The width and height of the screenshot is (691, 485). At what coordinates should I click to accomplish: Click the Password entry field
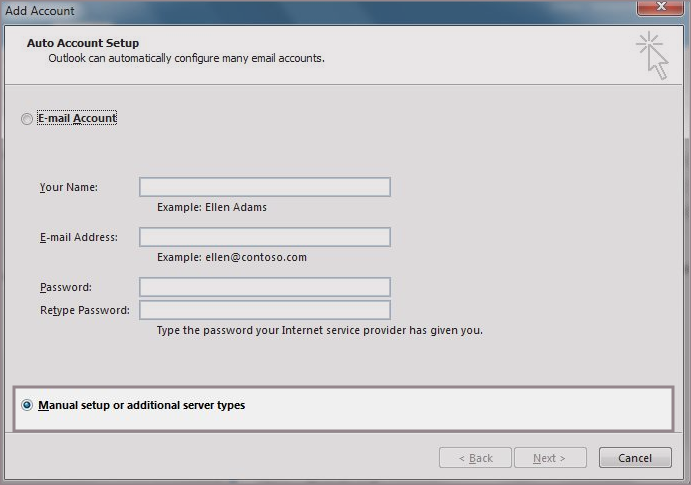click(264, 287)
